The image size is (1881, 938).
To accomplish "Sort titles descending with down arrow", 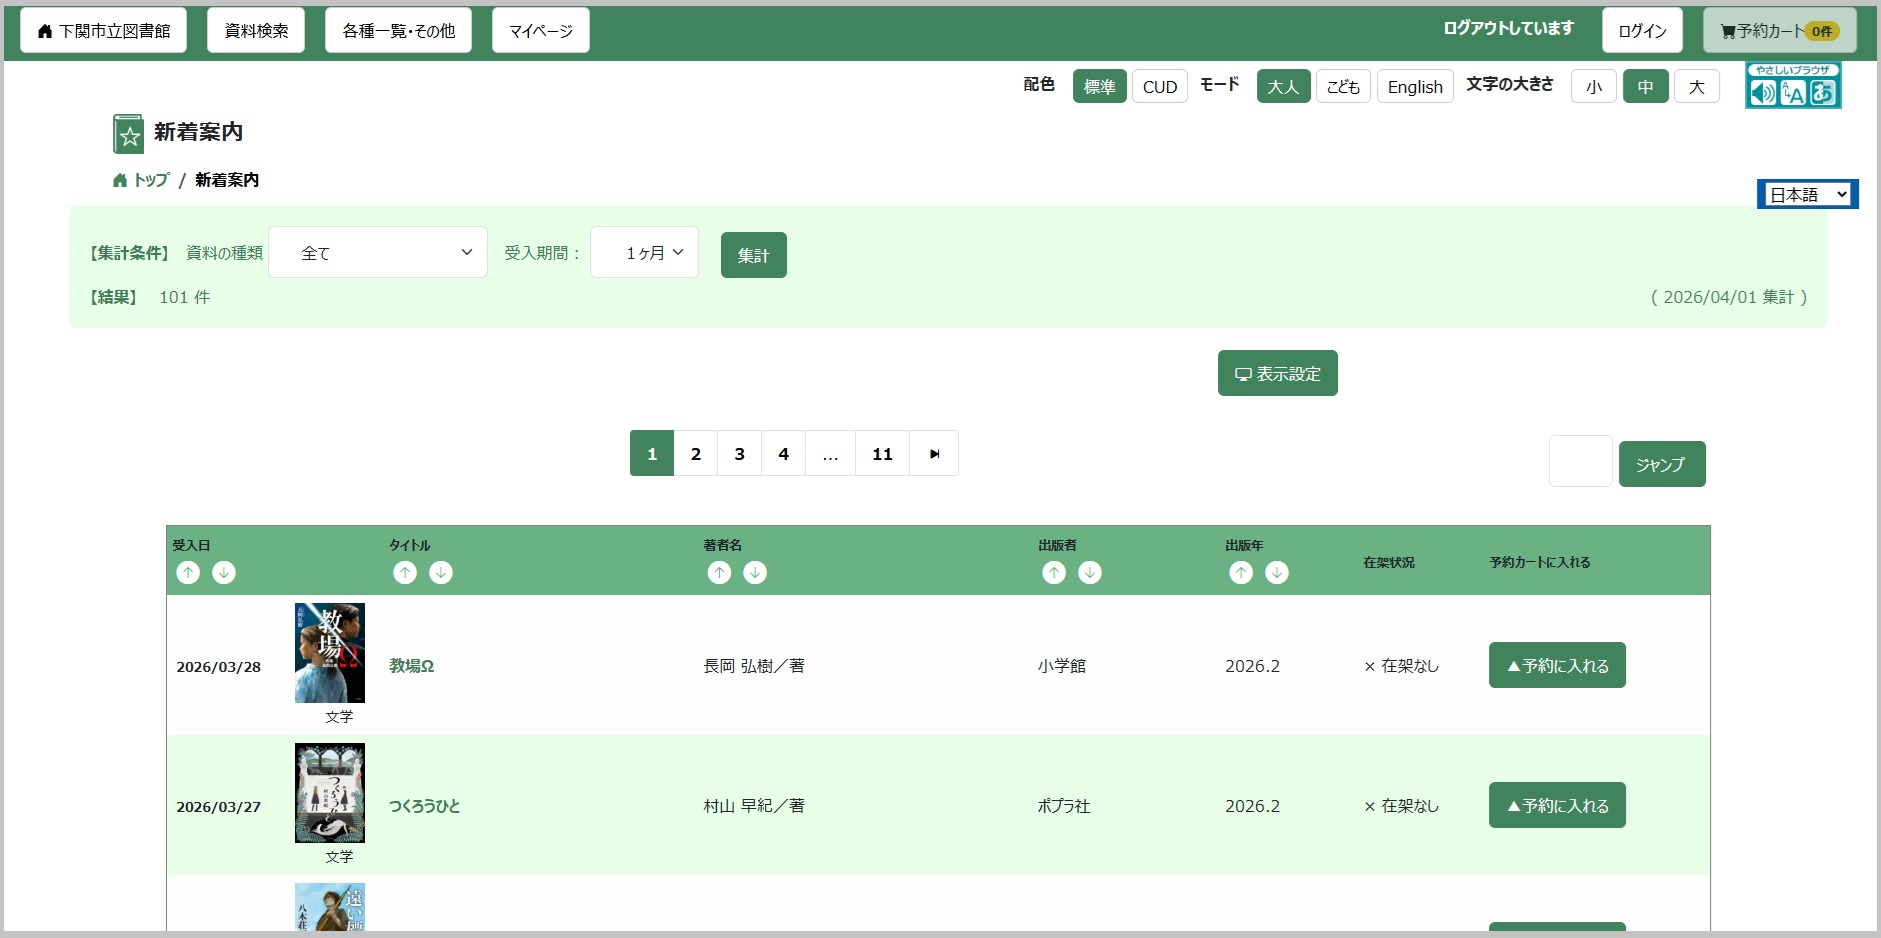I will pyautogui.click(x=441, y=572).
